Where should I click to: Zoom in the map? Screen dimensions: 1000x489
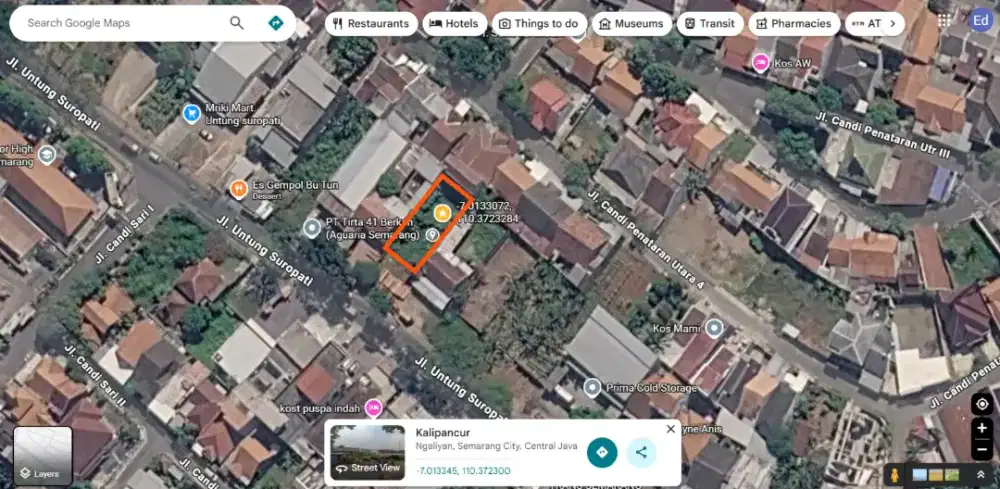point(982,428)
